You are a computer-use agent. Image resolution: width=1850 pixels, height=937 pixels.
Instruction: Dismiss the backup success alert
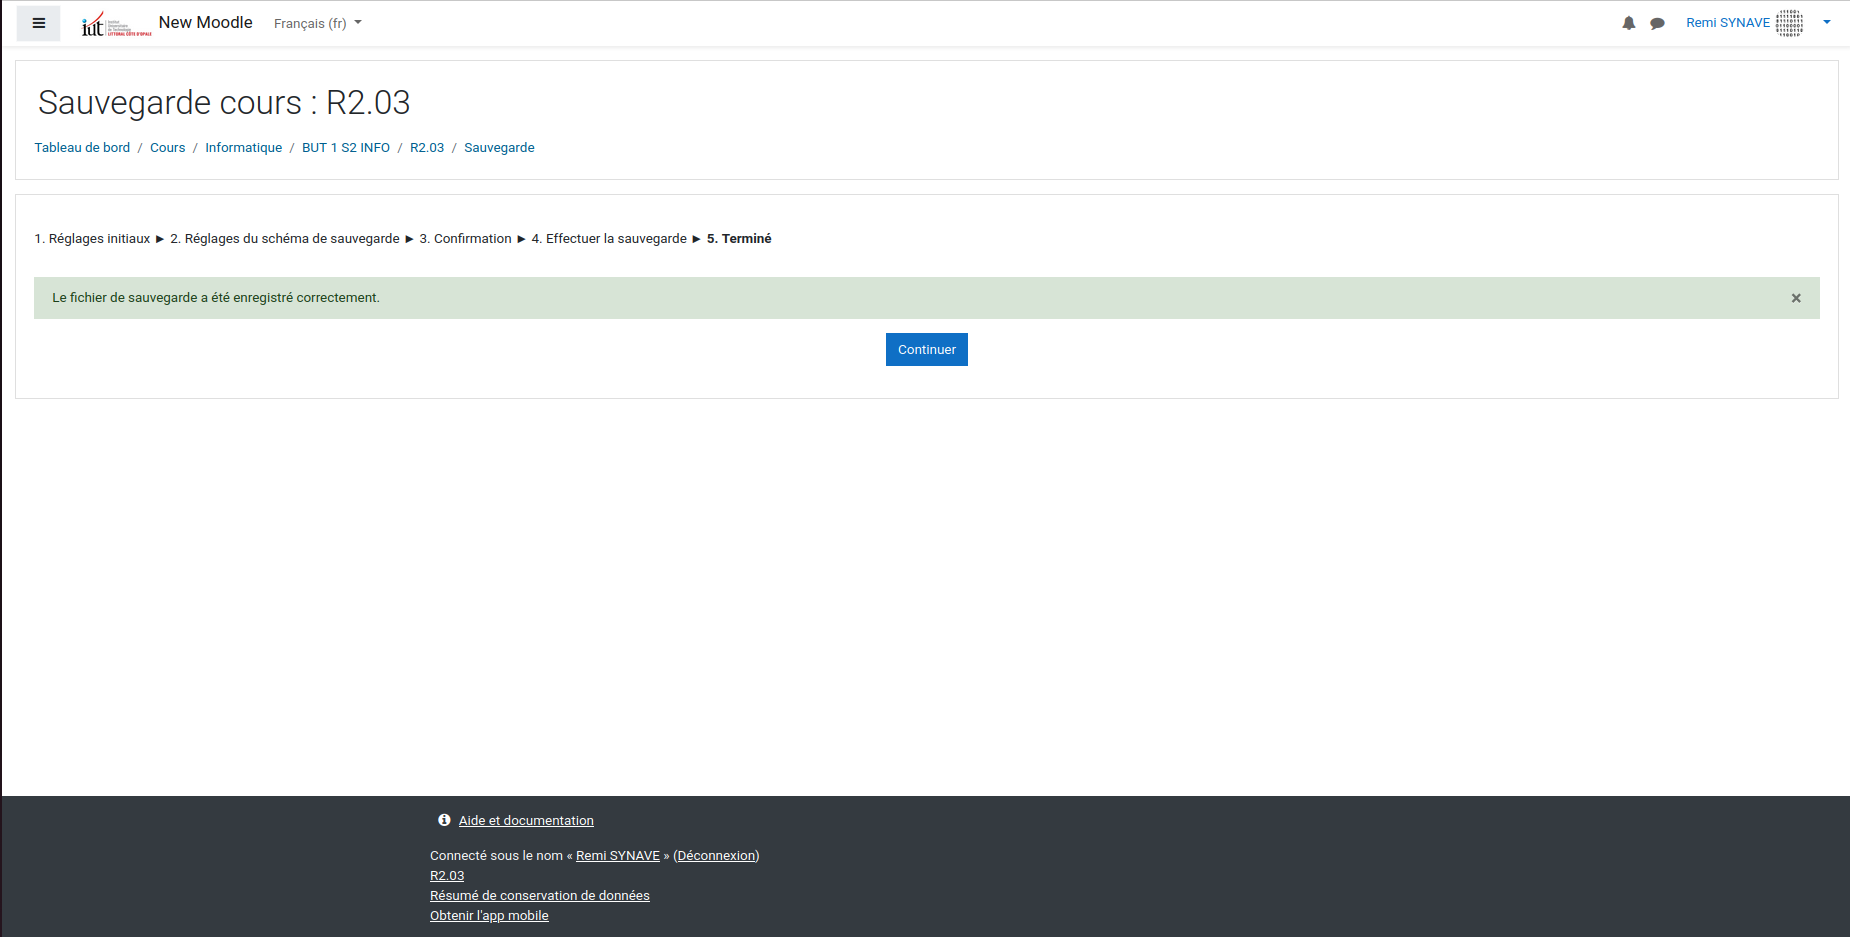tap(1796, 298)
